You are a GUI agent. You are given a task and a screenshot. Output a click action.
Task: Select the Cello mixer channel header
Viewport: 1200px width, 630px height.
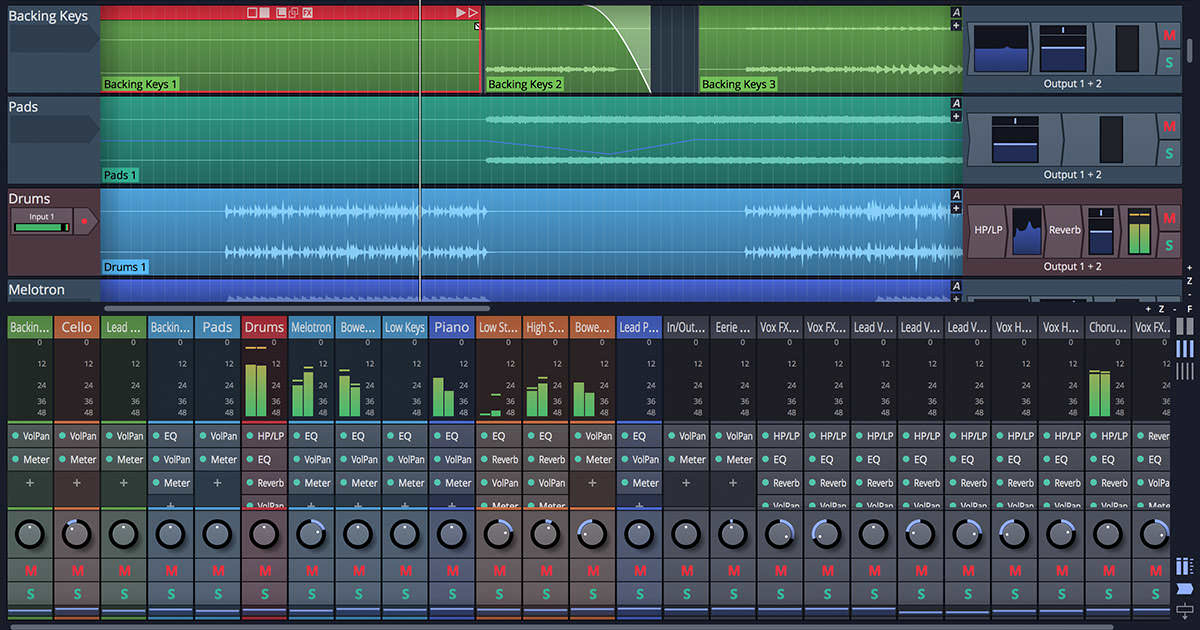point(77,327)
